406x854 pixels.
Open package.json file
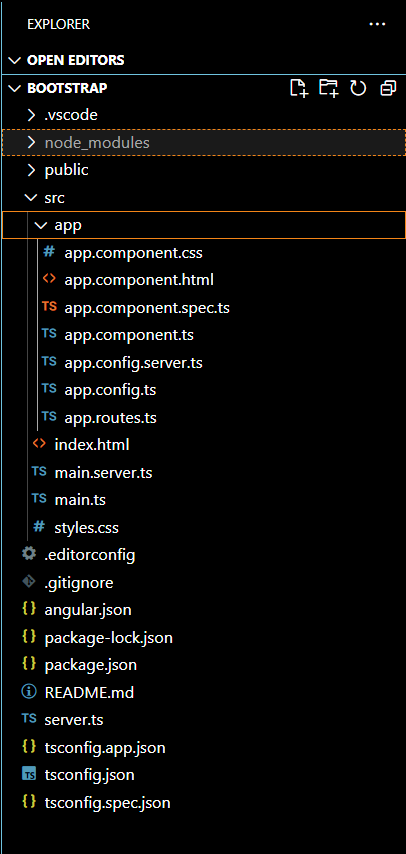pos(90,664)
